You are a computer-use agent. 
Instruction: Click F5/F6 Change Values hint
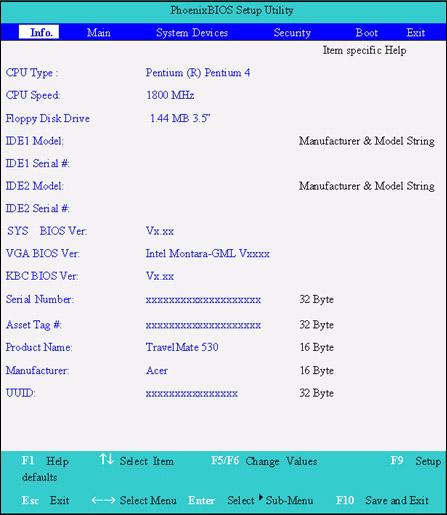pos(264,461)
